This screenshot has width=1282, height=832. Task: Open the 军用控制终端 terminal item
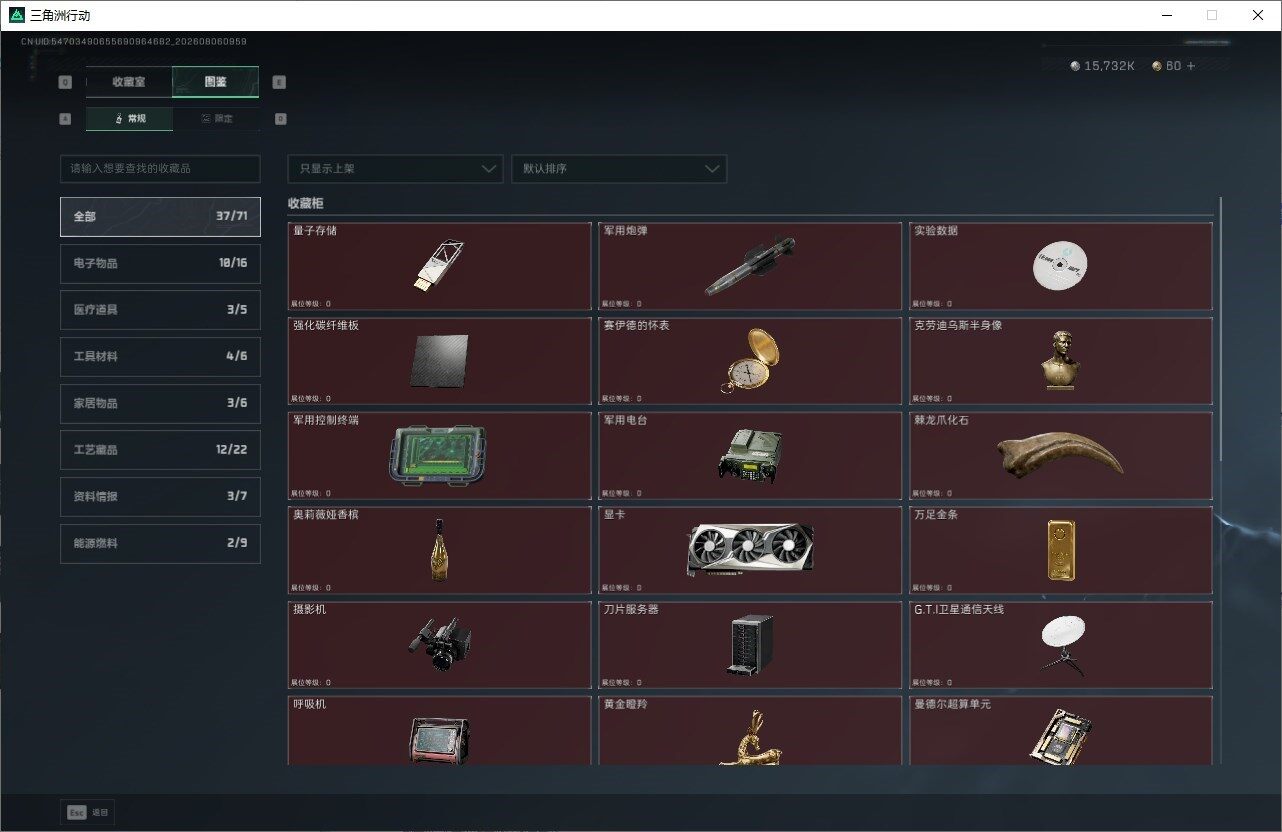pyautogui.click(x=438, y=455)
